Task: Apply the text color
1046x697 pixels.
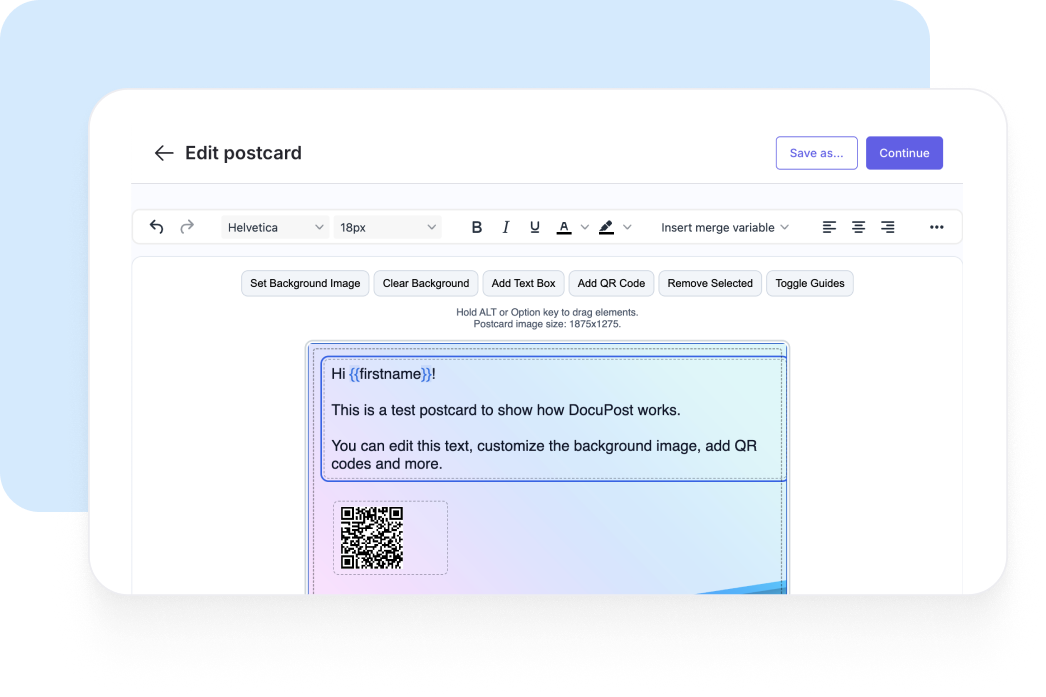Action: (564, 227)
